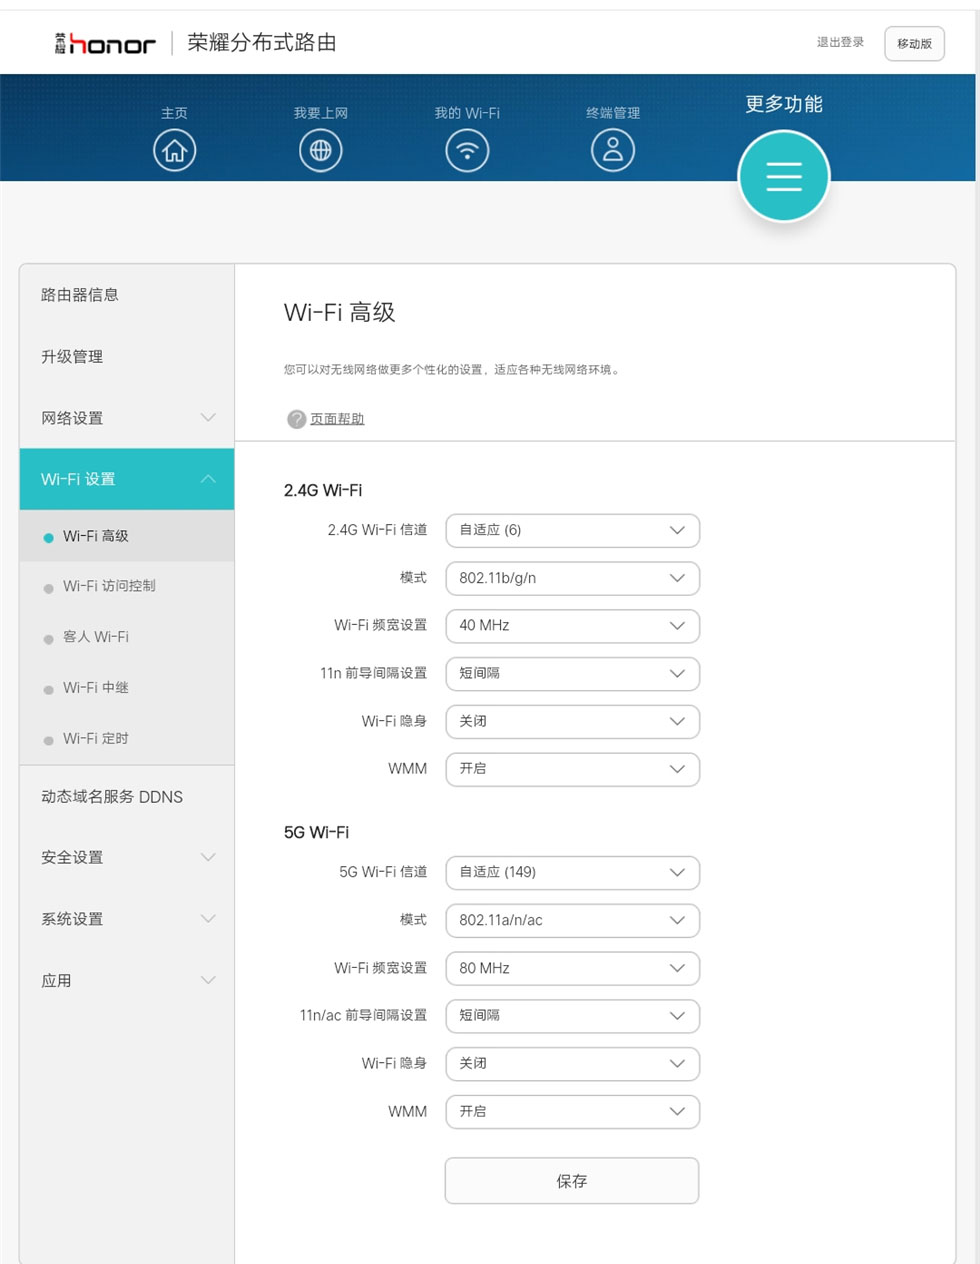Click the Save button
This screenshot has height=1264, width=980.
tap(572, 1181)
